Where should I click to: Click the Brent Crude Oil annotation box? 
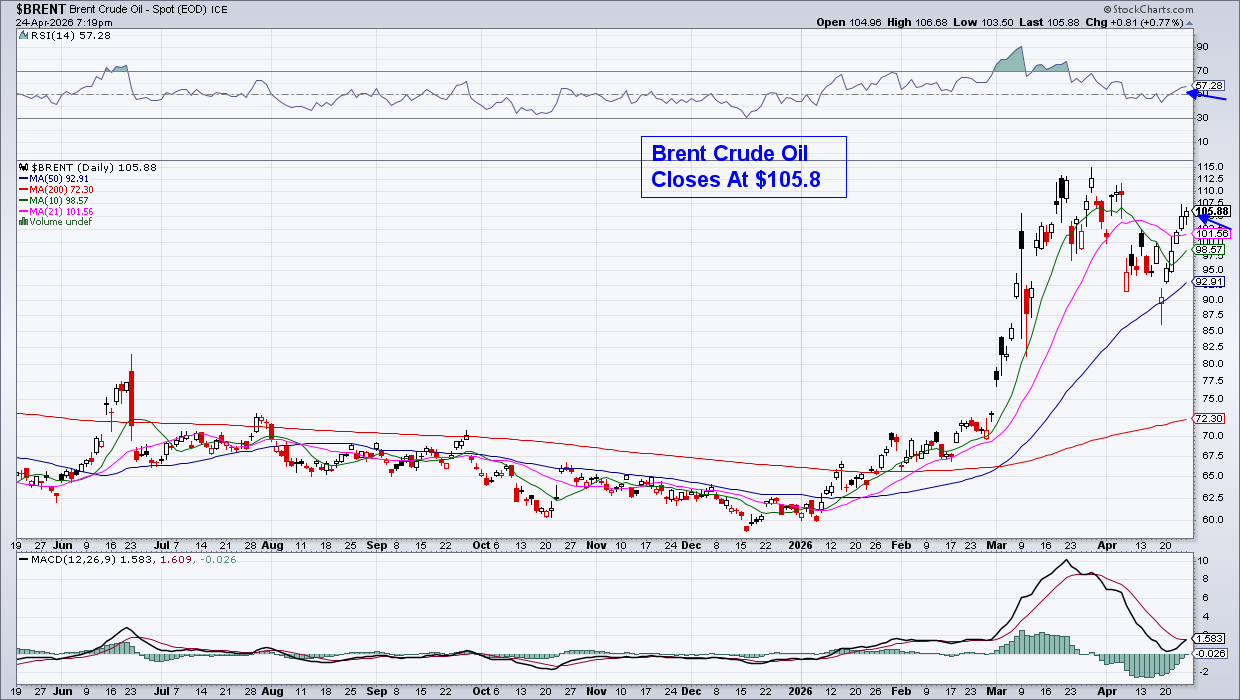pos(743,166)
